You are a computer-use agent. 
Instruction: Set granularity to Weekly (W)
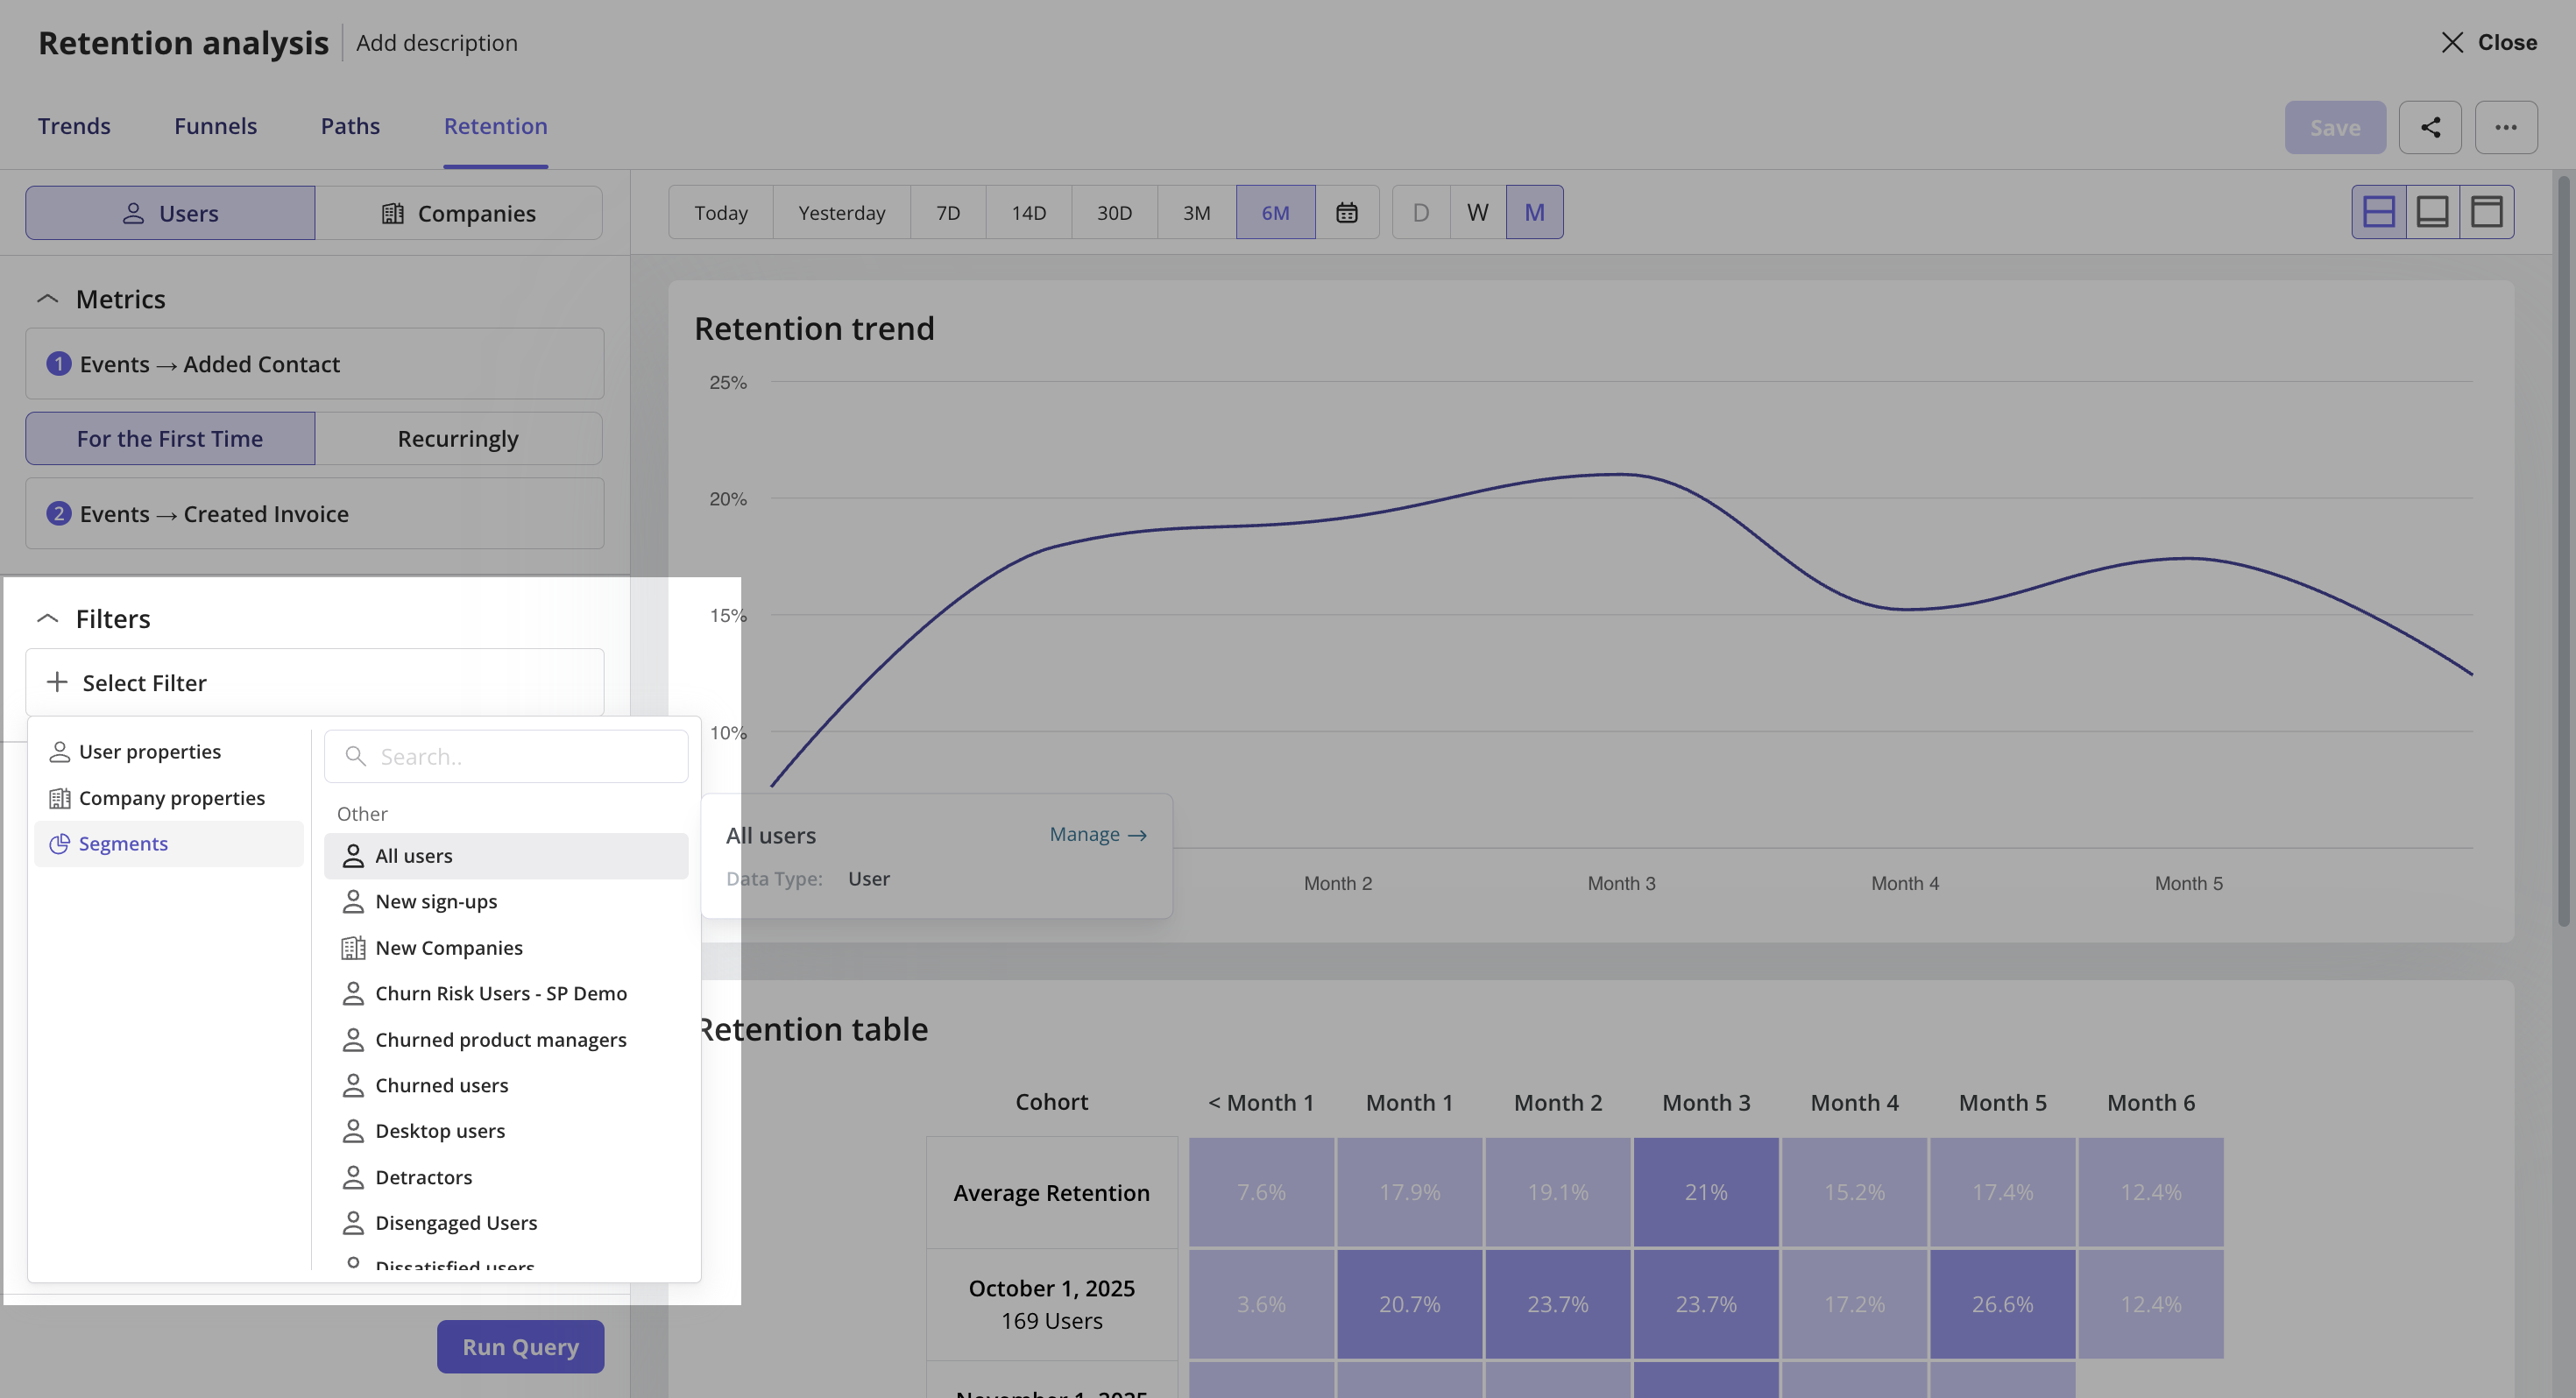(x=1478, y=212)
